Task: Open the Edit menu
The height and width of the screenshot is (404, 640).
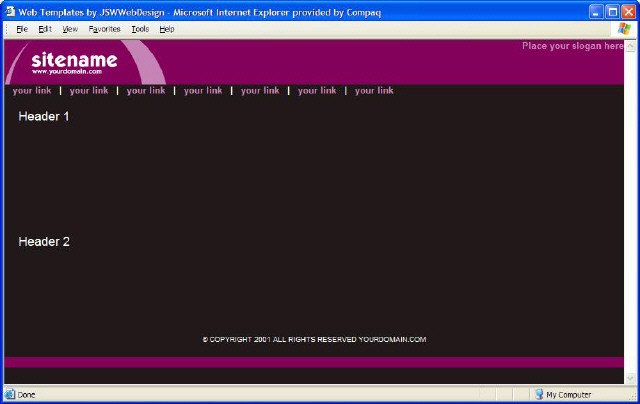Action: point(45,29)
